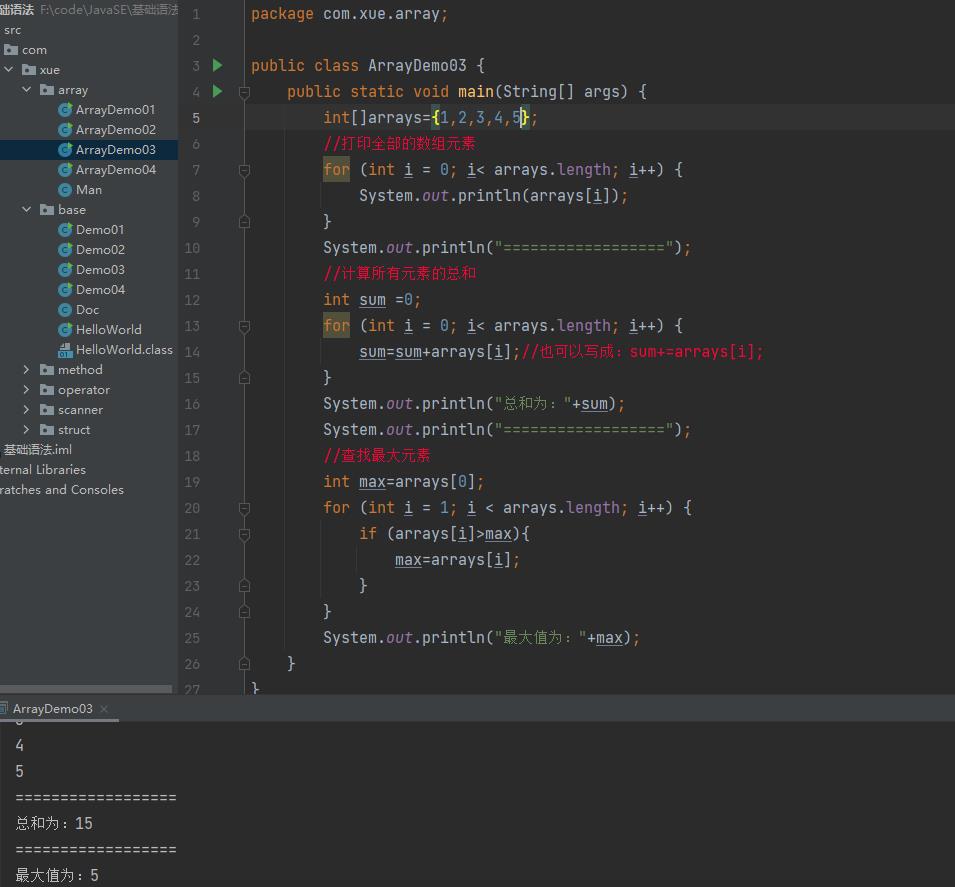This screenshot has height=887, width=955.
Task: Switch to the ArrayDemo03 run tab
Action: (x=53, y=709)
